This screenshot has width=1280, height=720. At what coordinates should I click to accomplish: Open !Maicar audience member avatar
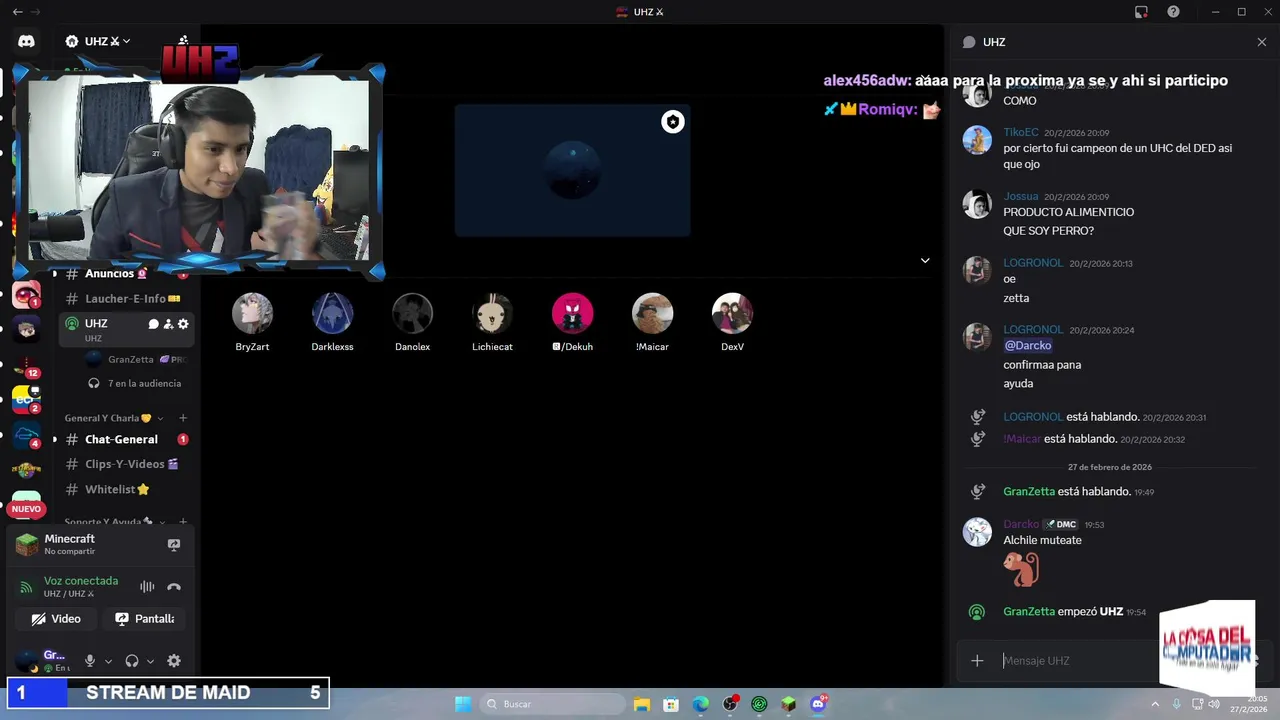tap(652, 313)
